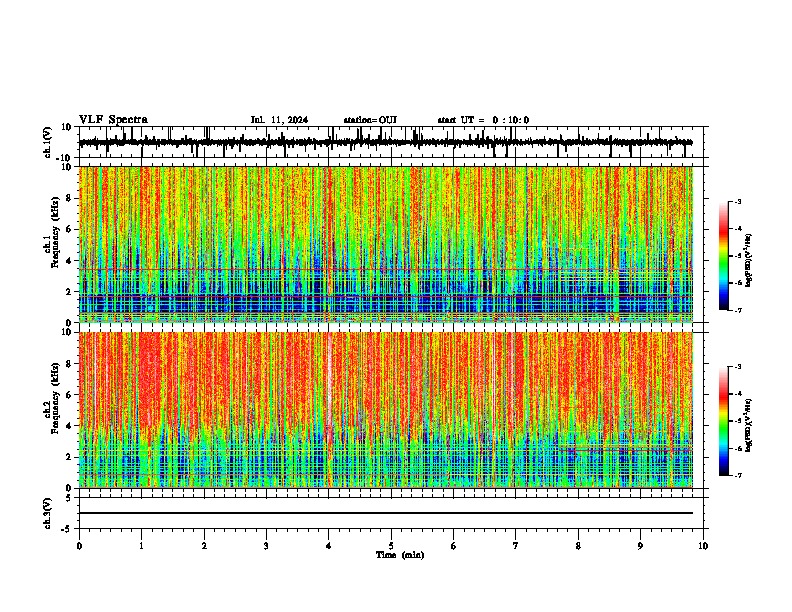Click the ch.2 color bar '-7' label
This screenshot has height=612, width=792.
click(x=737, y=475)
